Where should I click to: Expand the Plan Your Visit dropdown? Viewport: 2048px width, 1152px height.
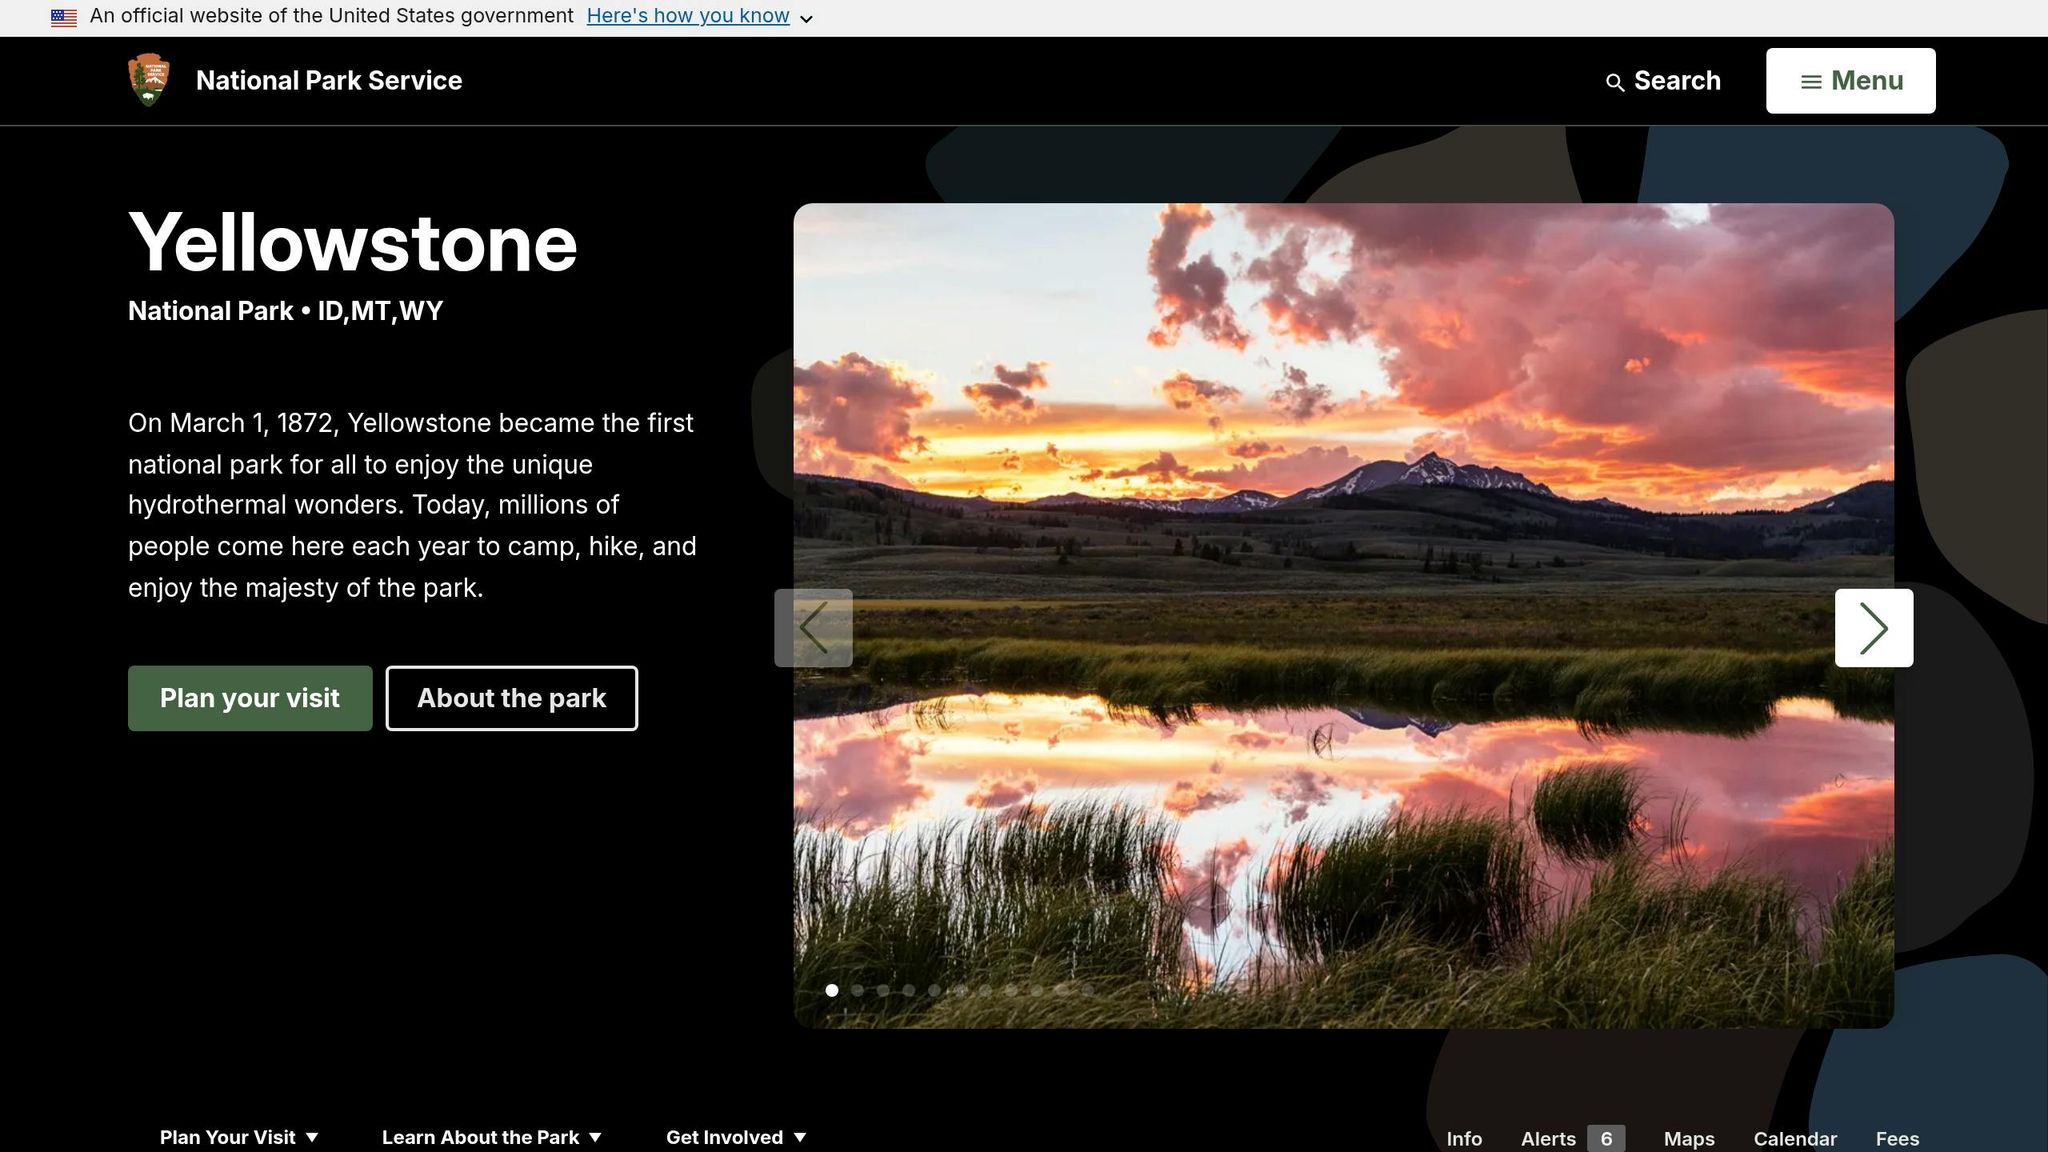click(x=239, y=1137)
